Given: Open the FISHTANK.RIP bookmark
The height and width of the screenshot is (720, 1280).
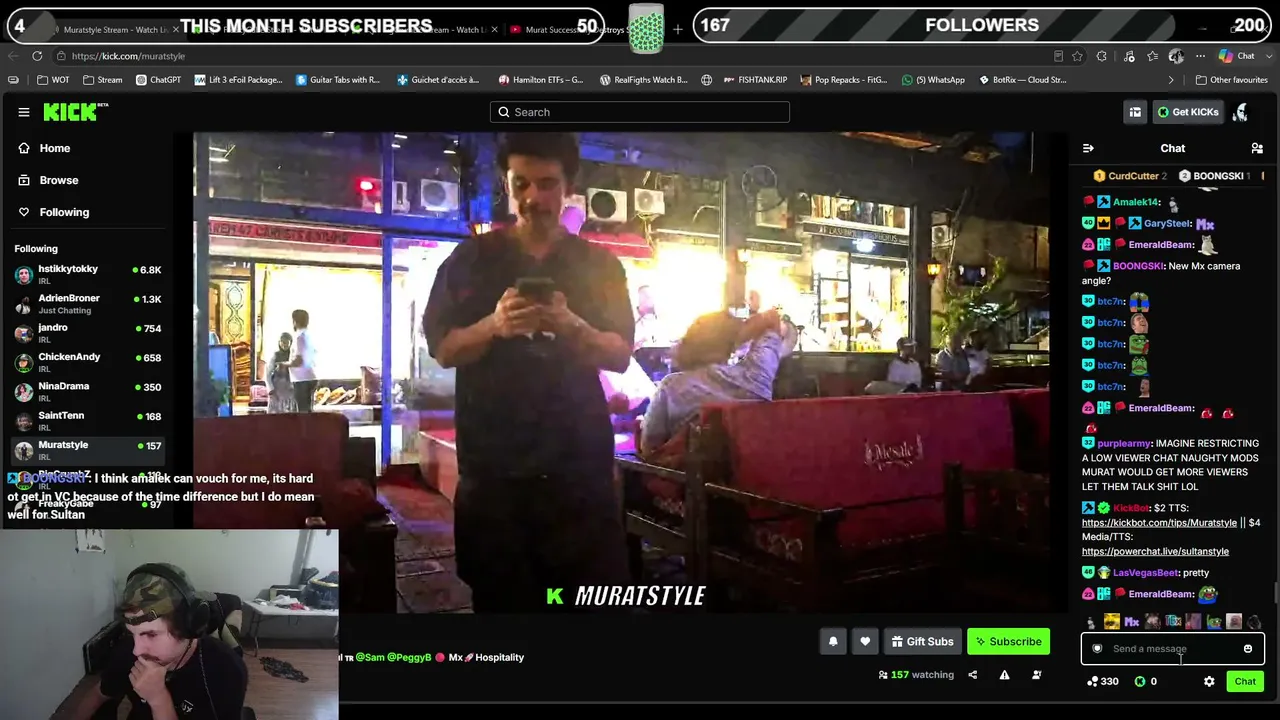Looking at the screenshot, I should 755,80.
